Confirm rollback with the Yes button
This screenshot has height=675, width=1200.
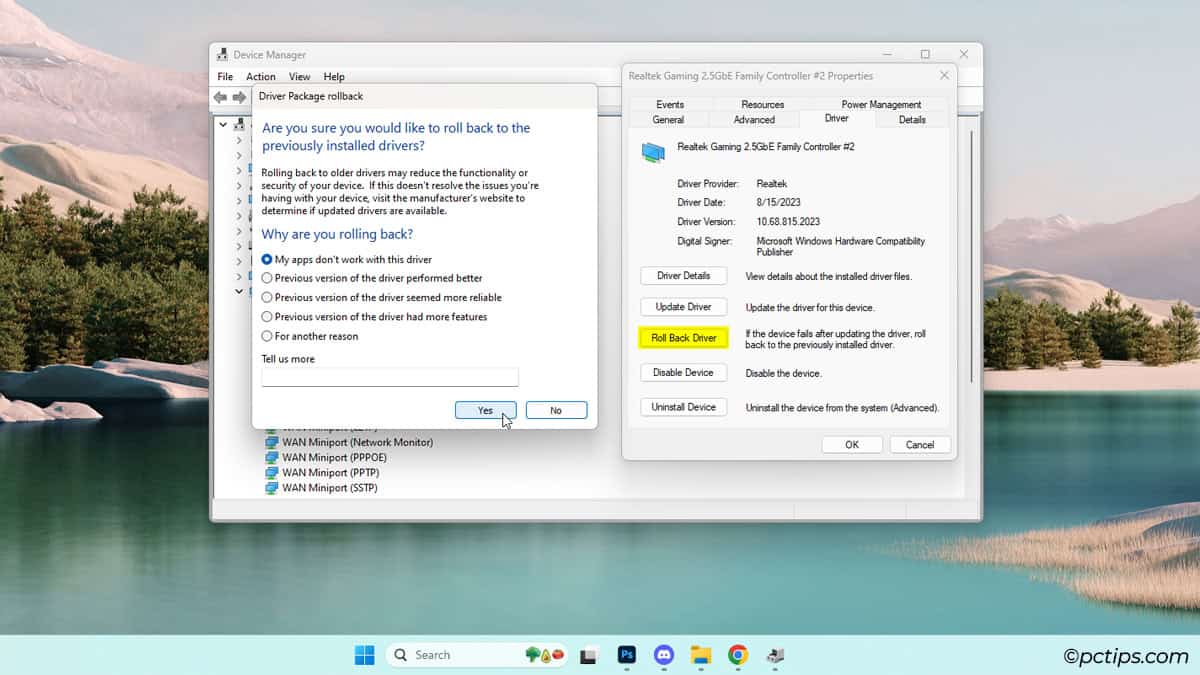coord(485,410)
